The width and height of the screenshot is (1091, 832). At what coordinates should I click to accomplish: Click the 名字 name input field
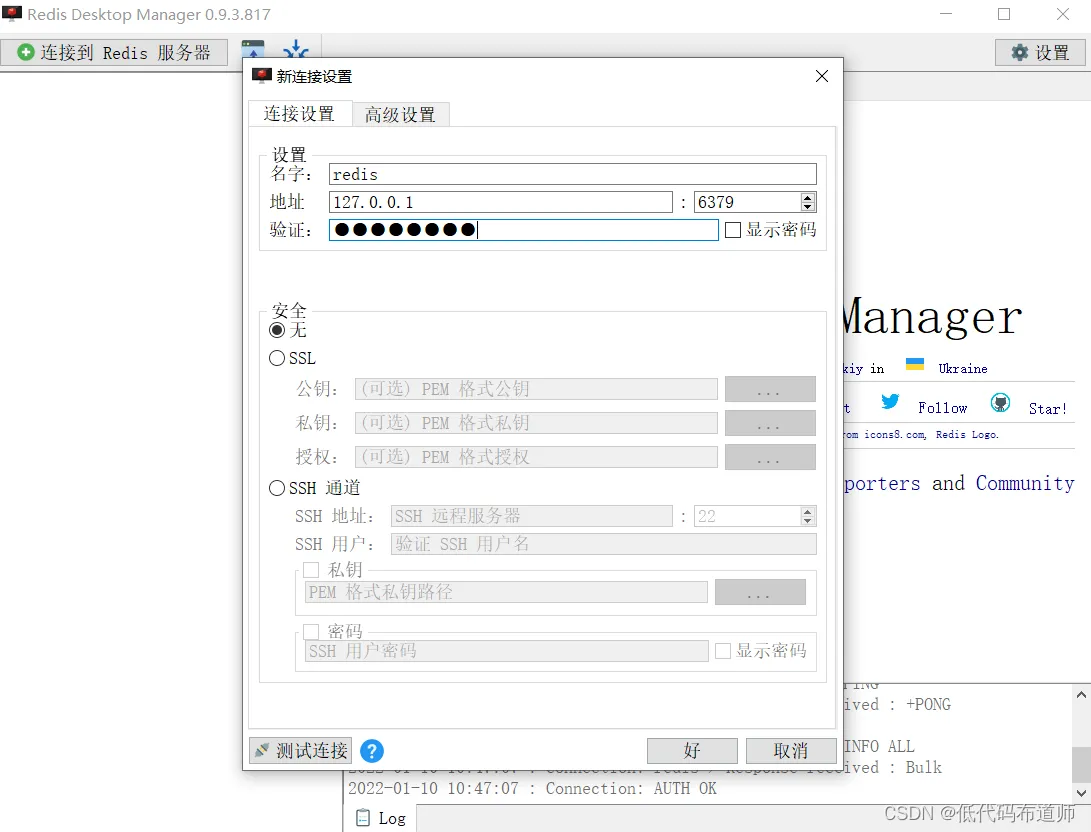click(573, 174)
